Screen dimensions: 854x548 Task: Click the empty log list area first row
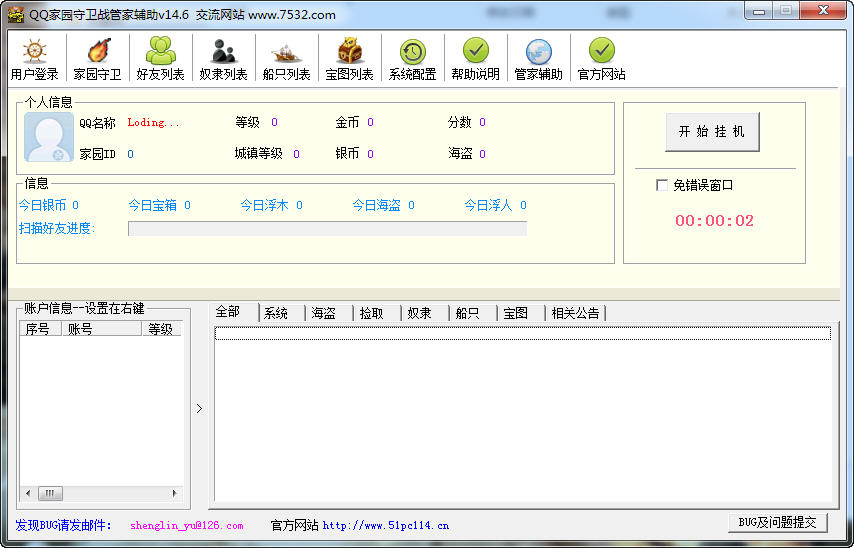click(523, 333)
